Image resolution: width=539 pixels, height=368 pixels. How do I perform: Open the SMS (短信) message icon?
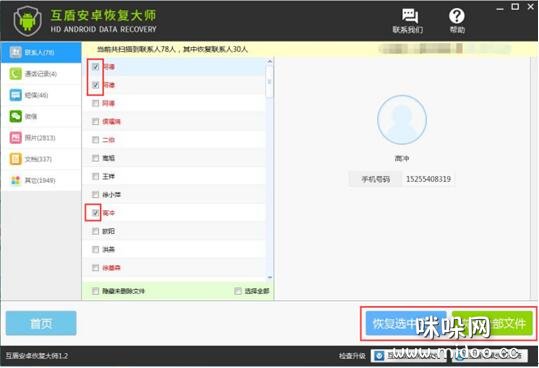pos(15,95)
